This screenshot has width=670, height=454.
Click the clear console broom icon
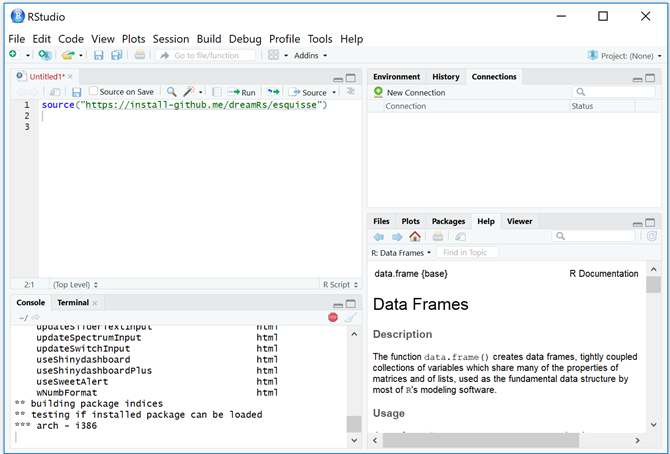350,317
